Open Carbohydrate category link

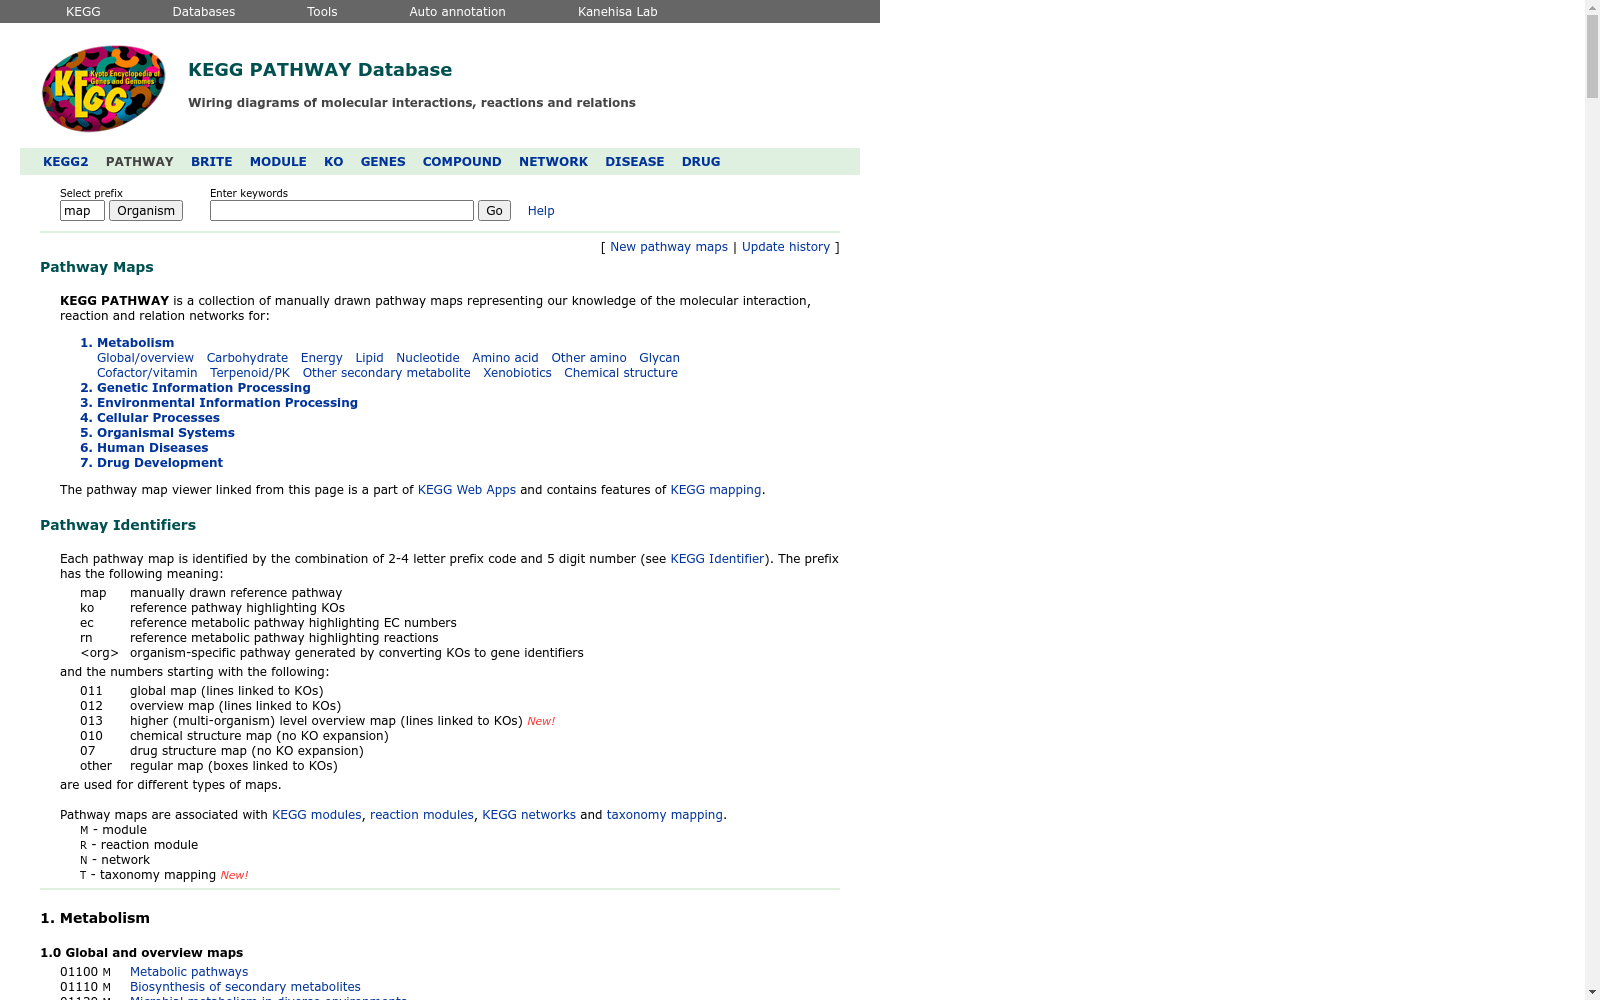click(247, 358)
